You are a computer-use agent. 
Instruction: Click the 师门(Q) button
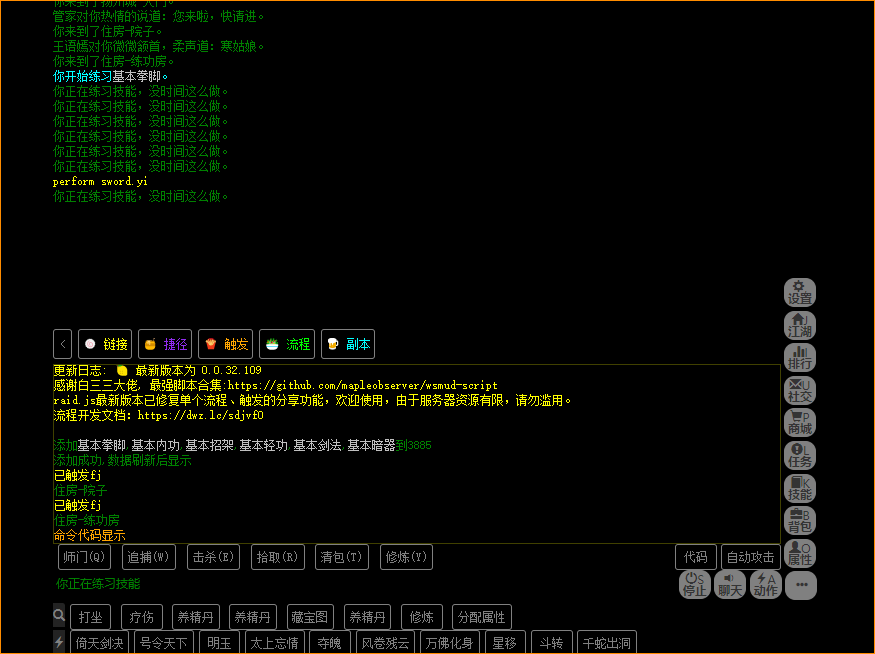pos(84,557)
